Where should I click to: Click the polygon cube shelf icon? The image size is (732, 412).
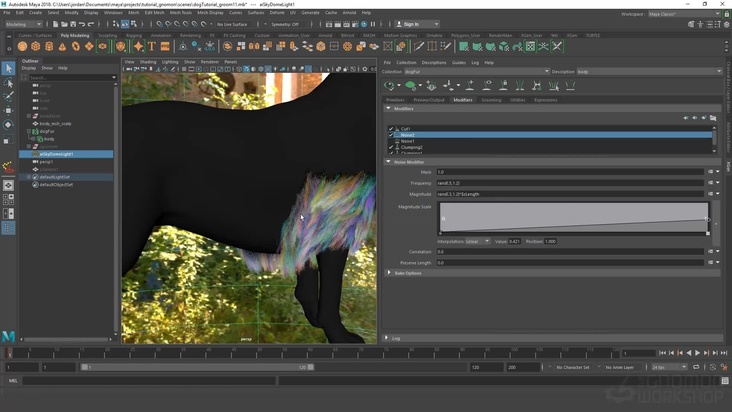point(36,46)
